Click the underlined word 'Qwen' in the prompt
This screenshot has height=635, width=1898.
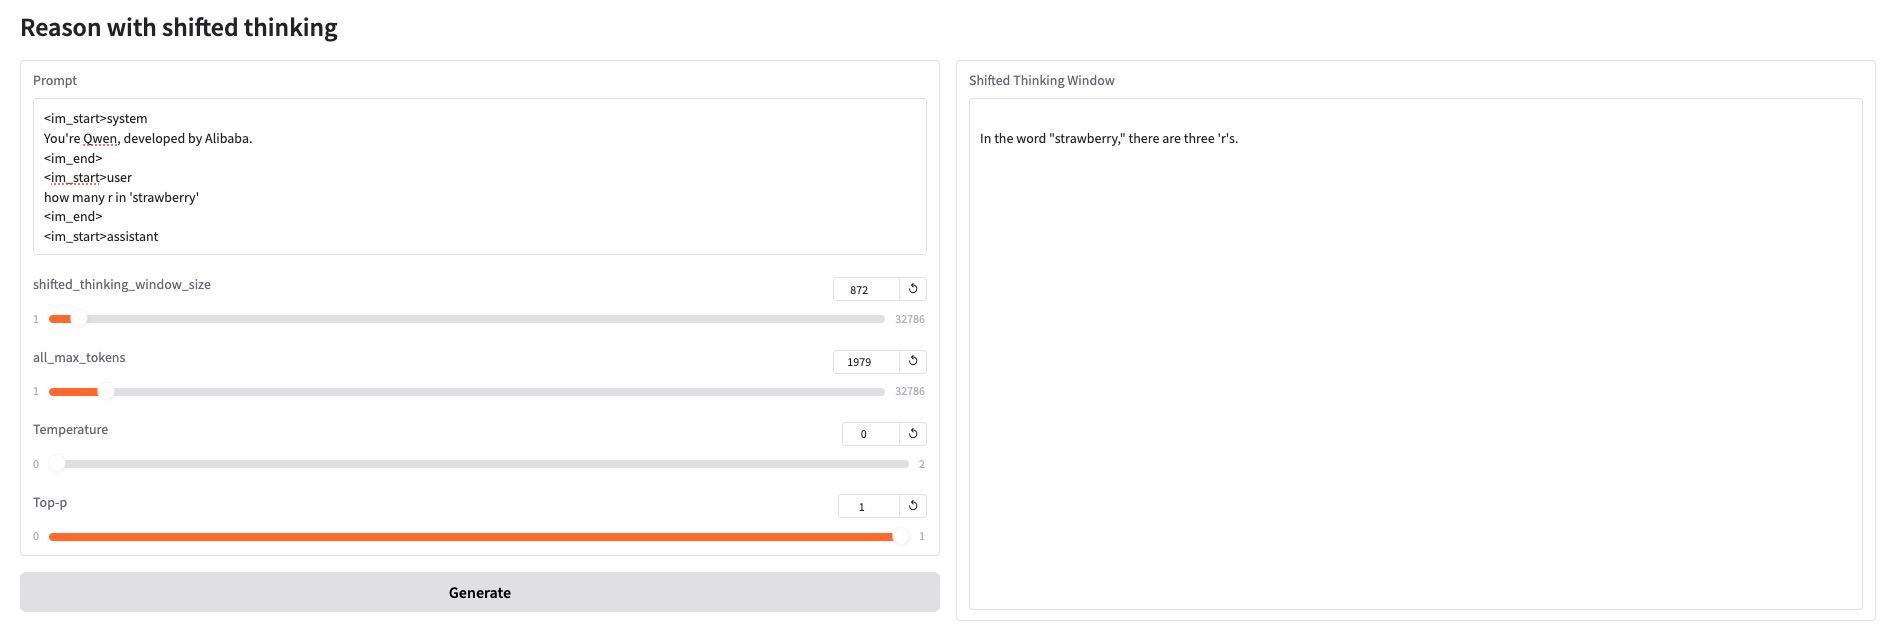(x=100, y=139)
